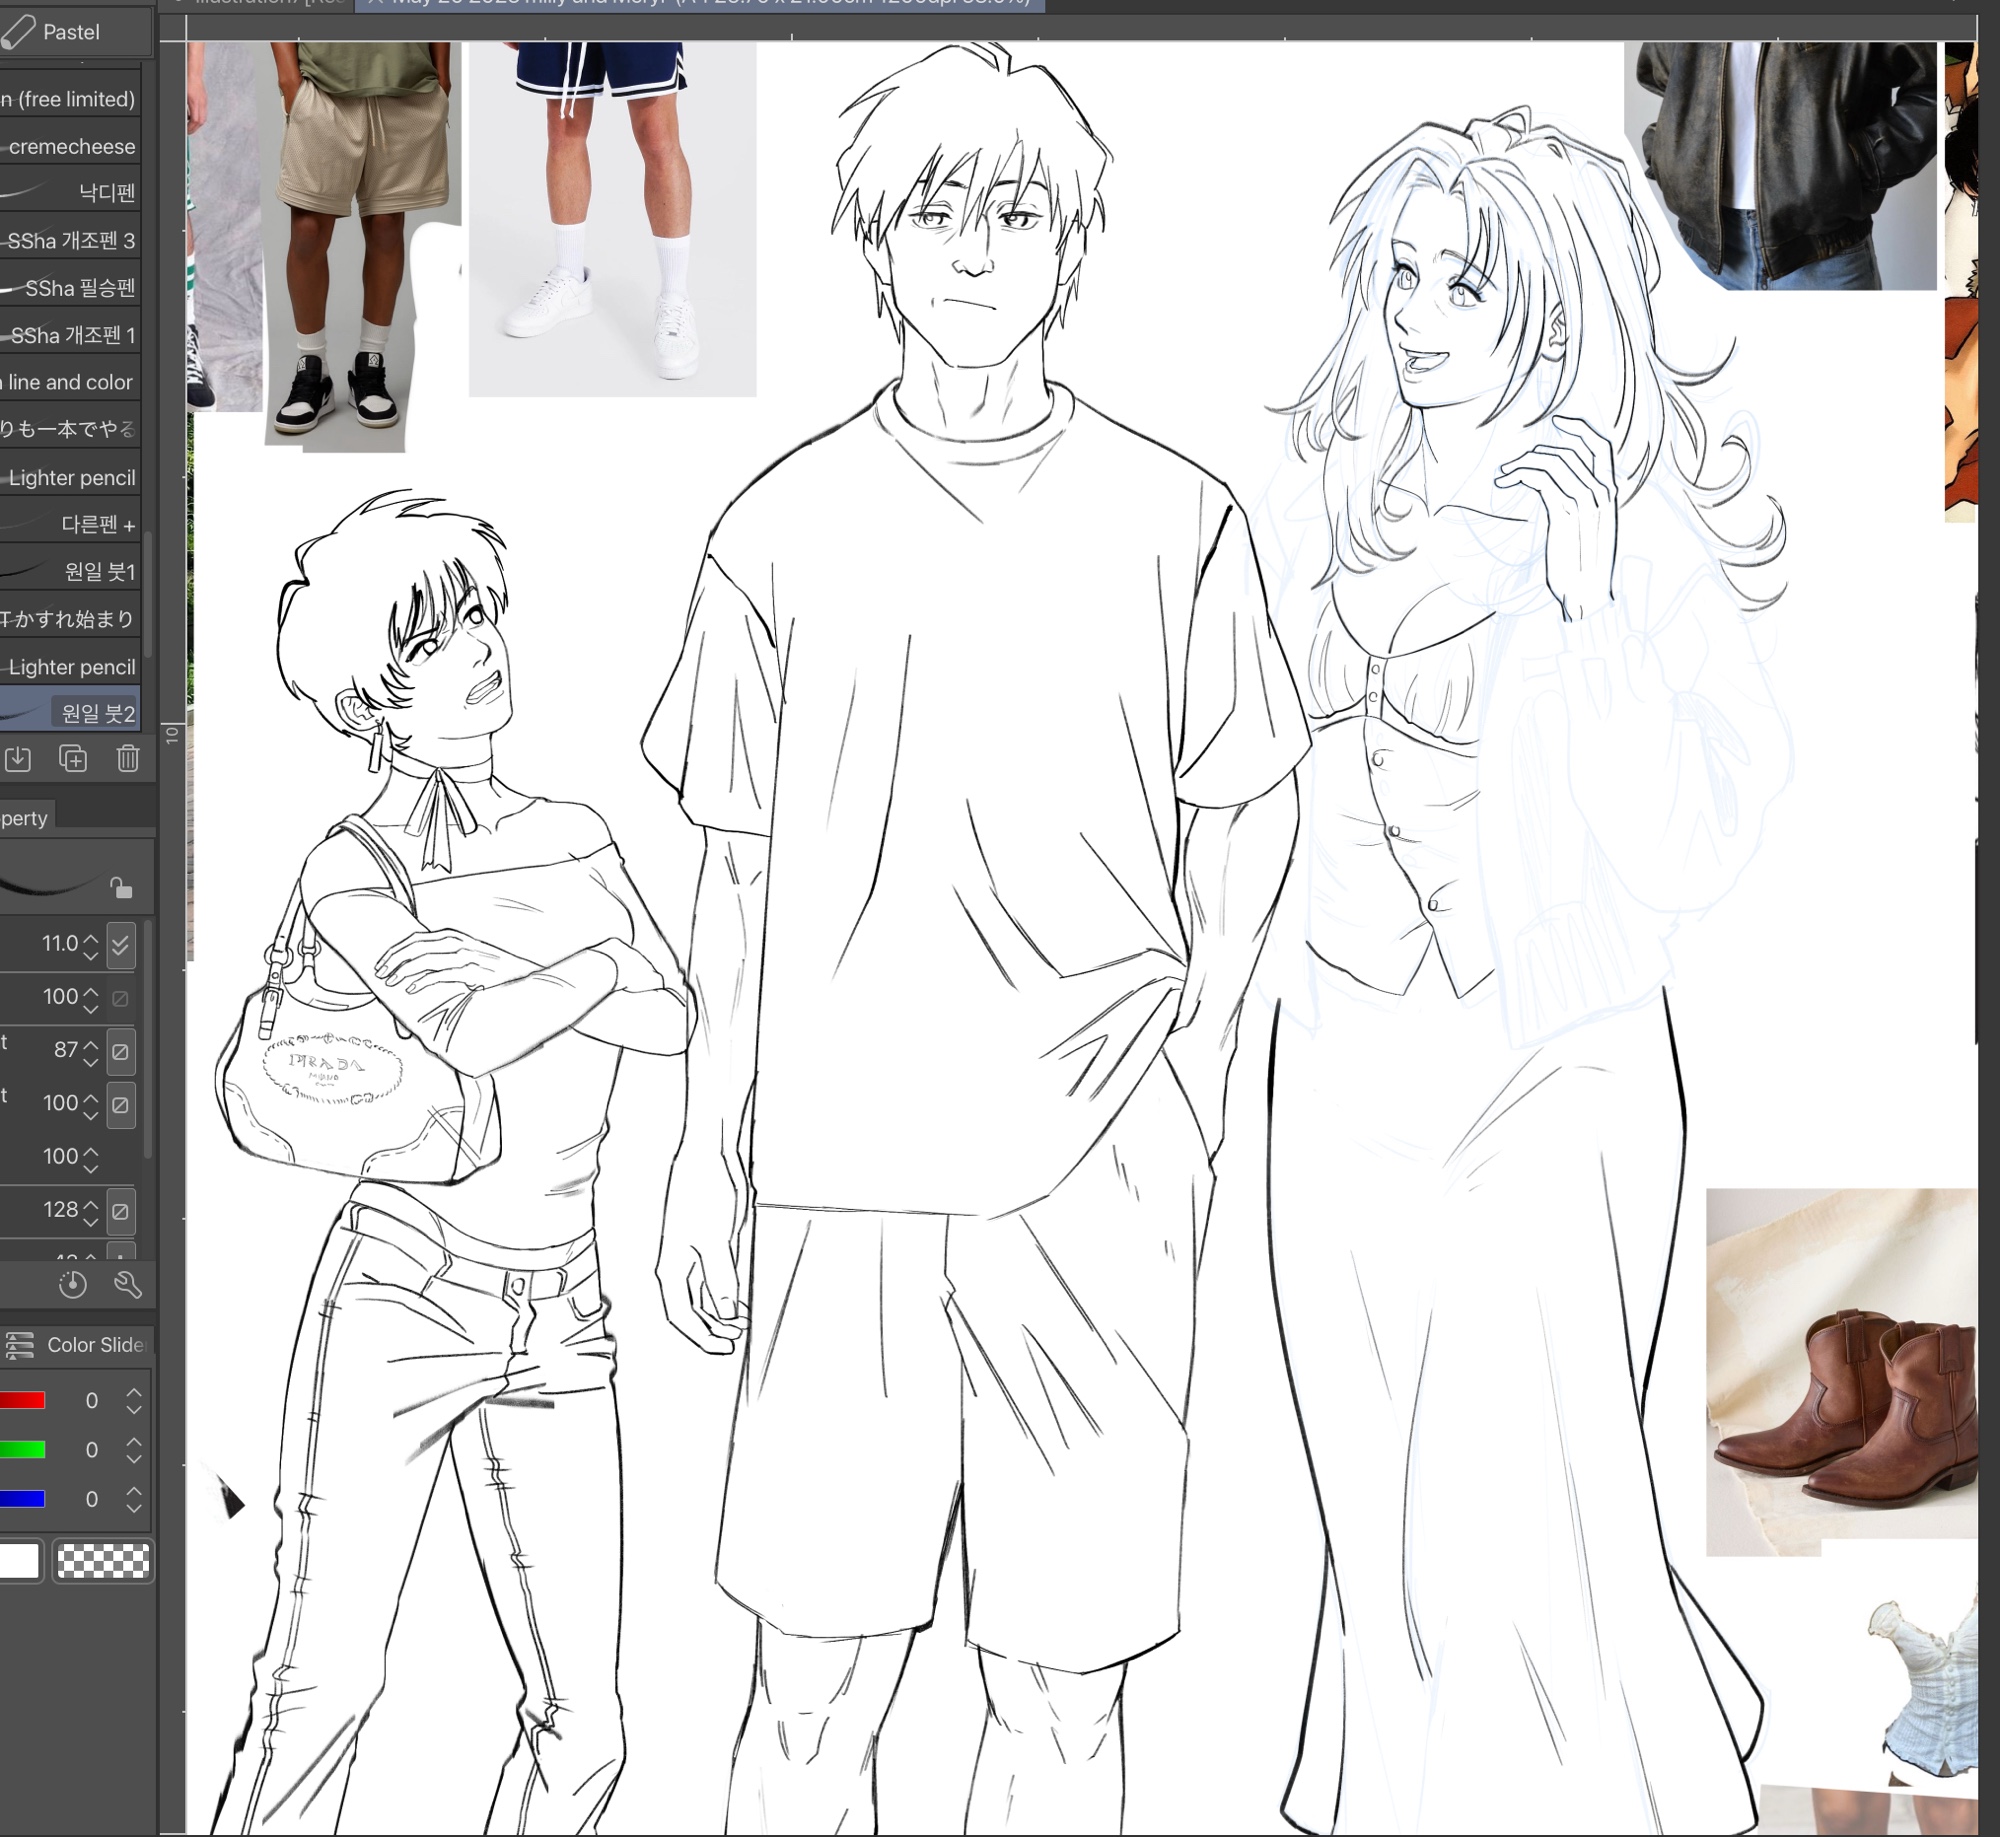Viewport: 2000px width, 1837px height.
Task: Toggle dynamics button beside the 128 value
Action: (x=120, y=1211)
